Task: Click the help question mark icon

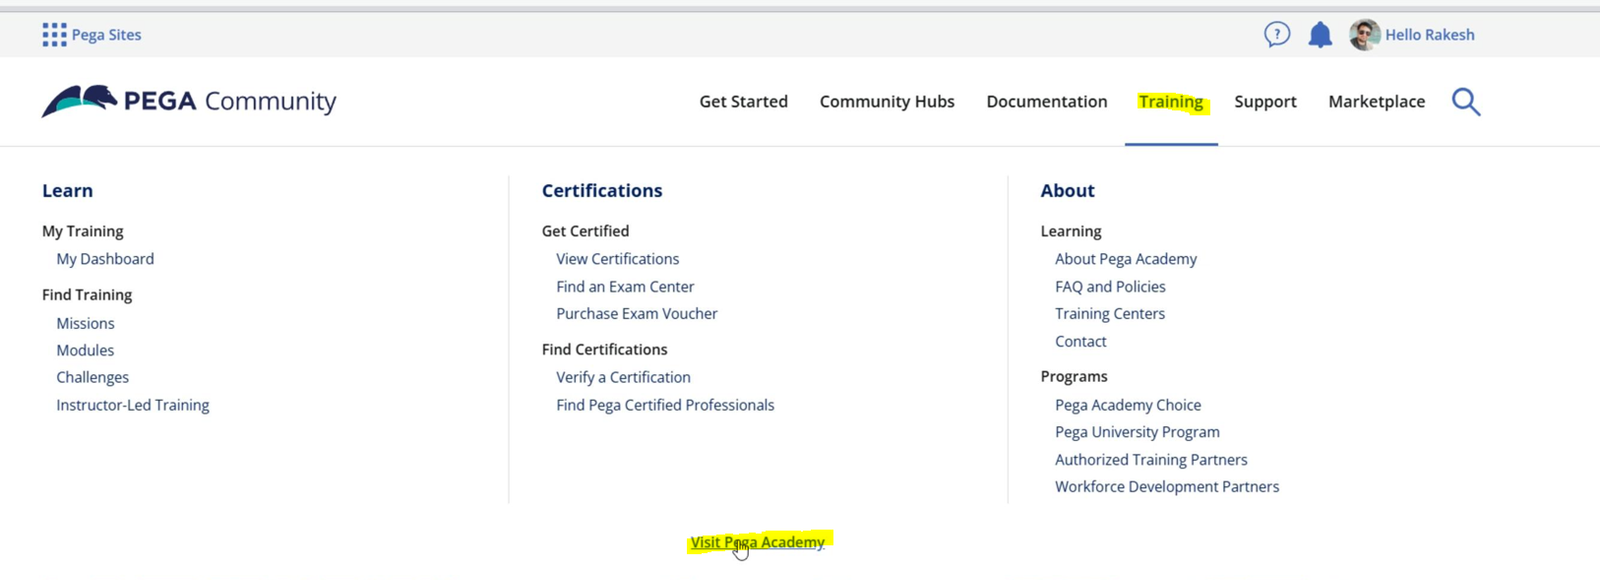Action: pos(1277,35)
